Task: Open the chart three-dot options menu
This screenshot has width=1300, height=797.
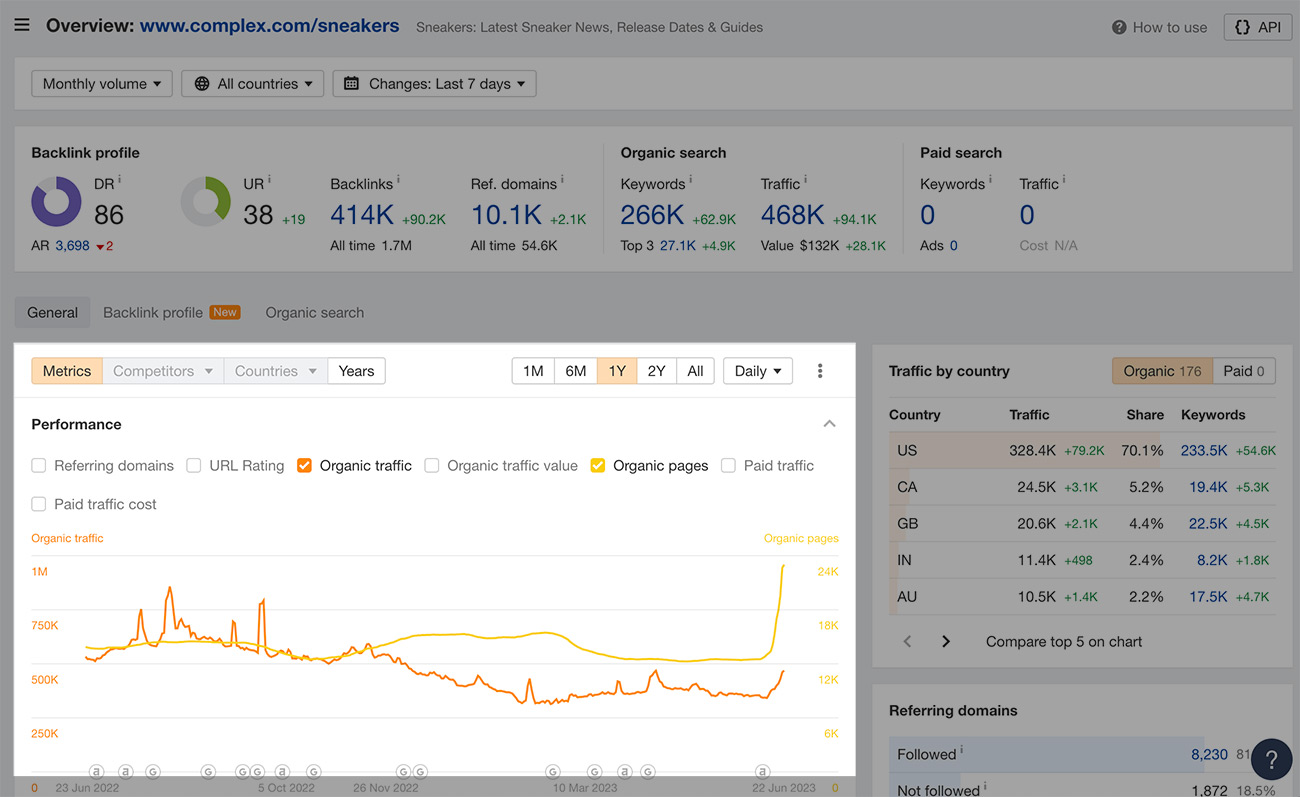Action: click(820, 371)
